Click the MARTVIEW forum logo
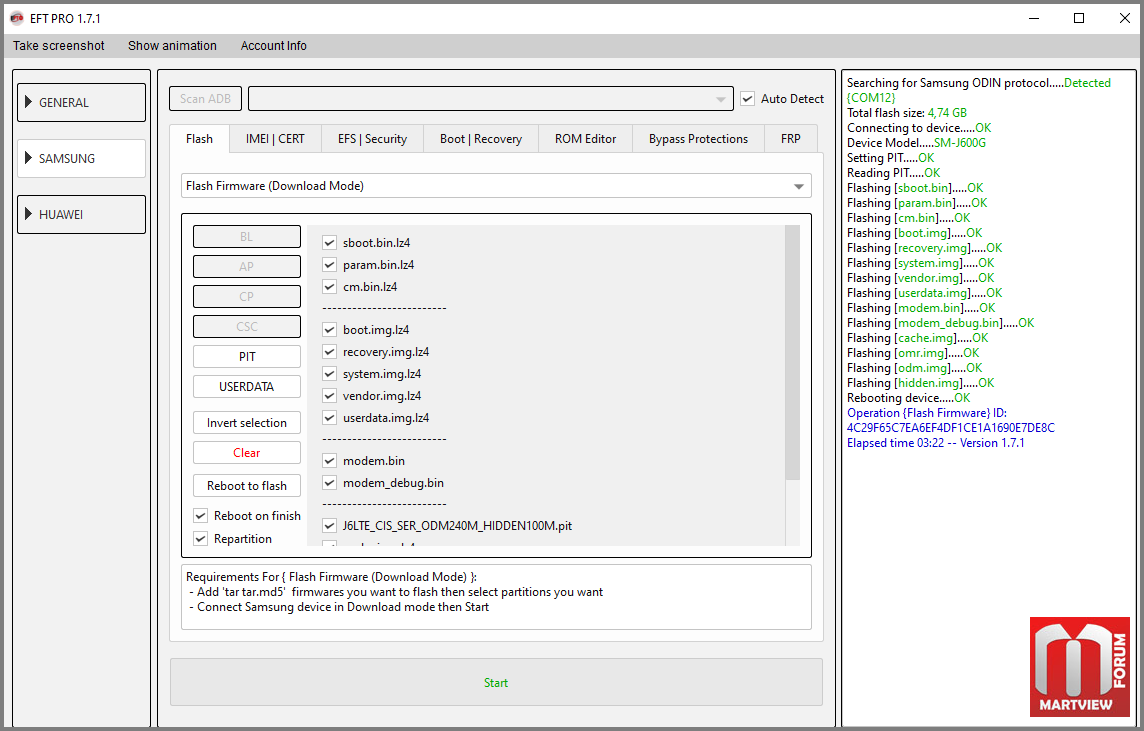Screen dimensions: 1144x731 [1082, 667]
